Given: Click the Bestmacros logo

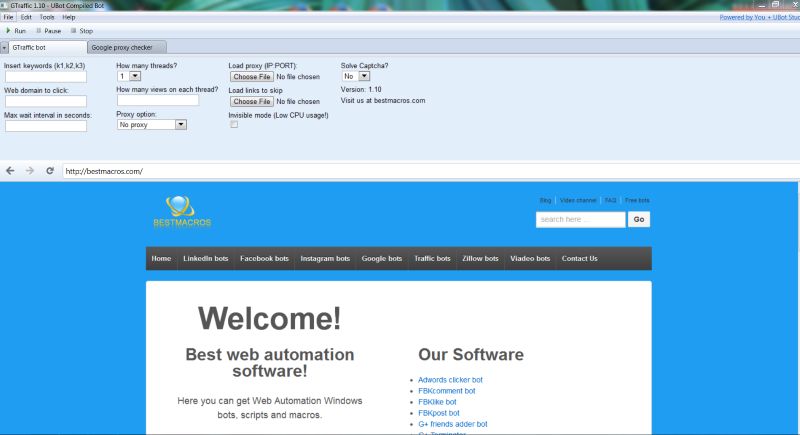Looking at the screenshot, I should click(182, 211).
